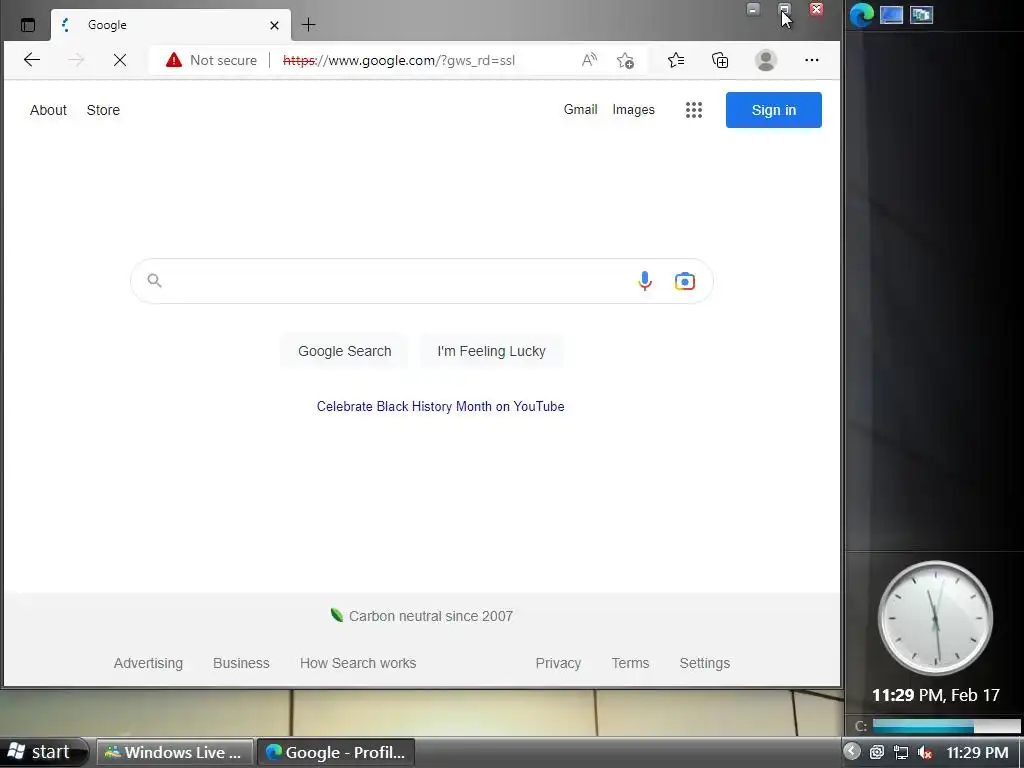Select the Google tab
The width and height of the screenshot is (1024, 768).
(x=171, y=25)
